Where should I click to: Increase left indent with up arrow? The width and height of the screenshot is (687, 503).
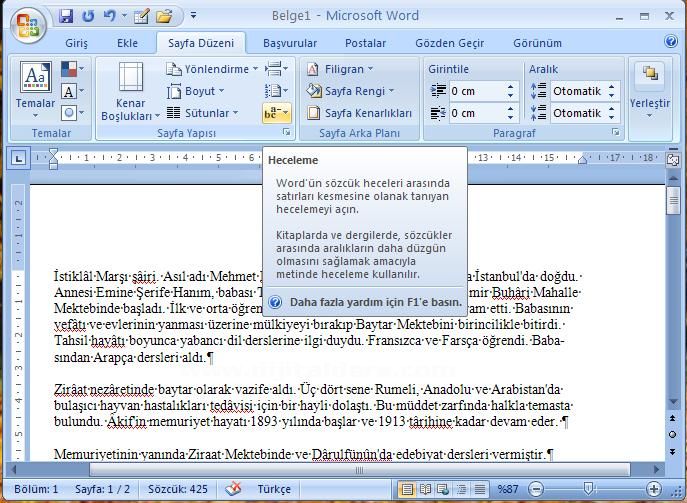(x=510, y=87)
